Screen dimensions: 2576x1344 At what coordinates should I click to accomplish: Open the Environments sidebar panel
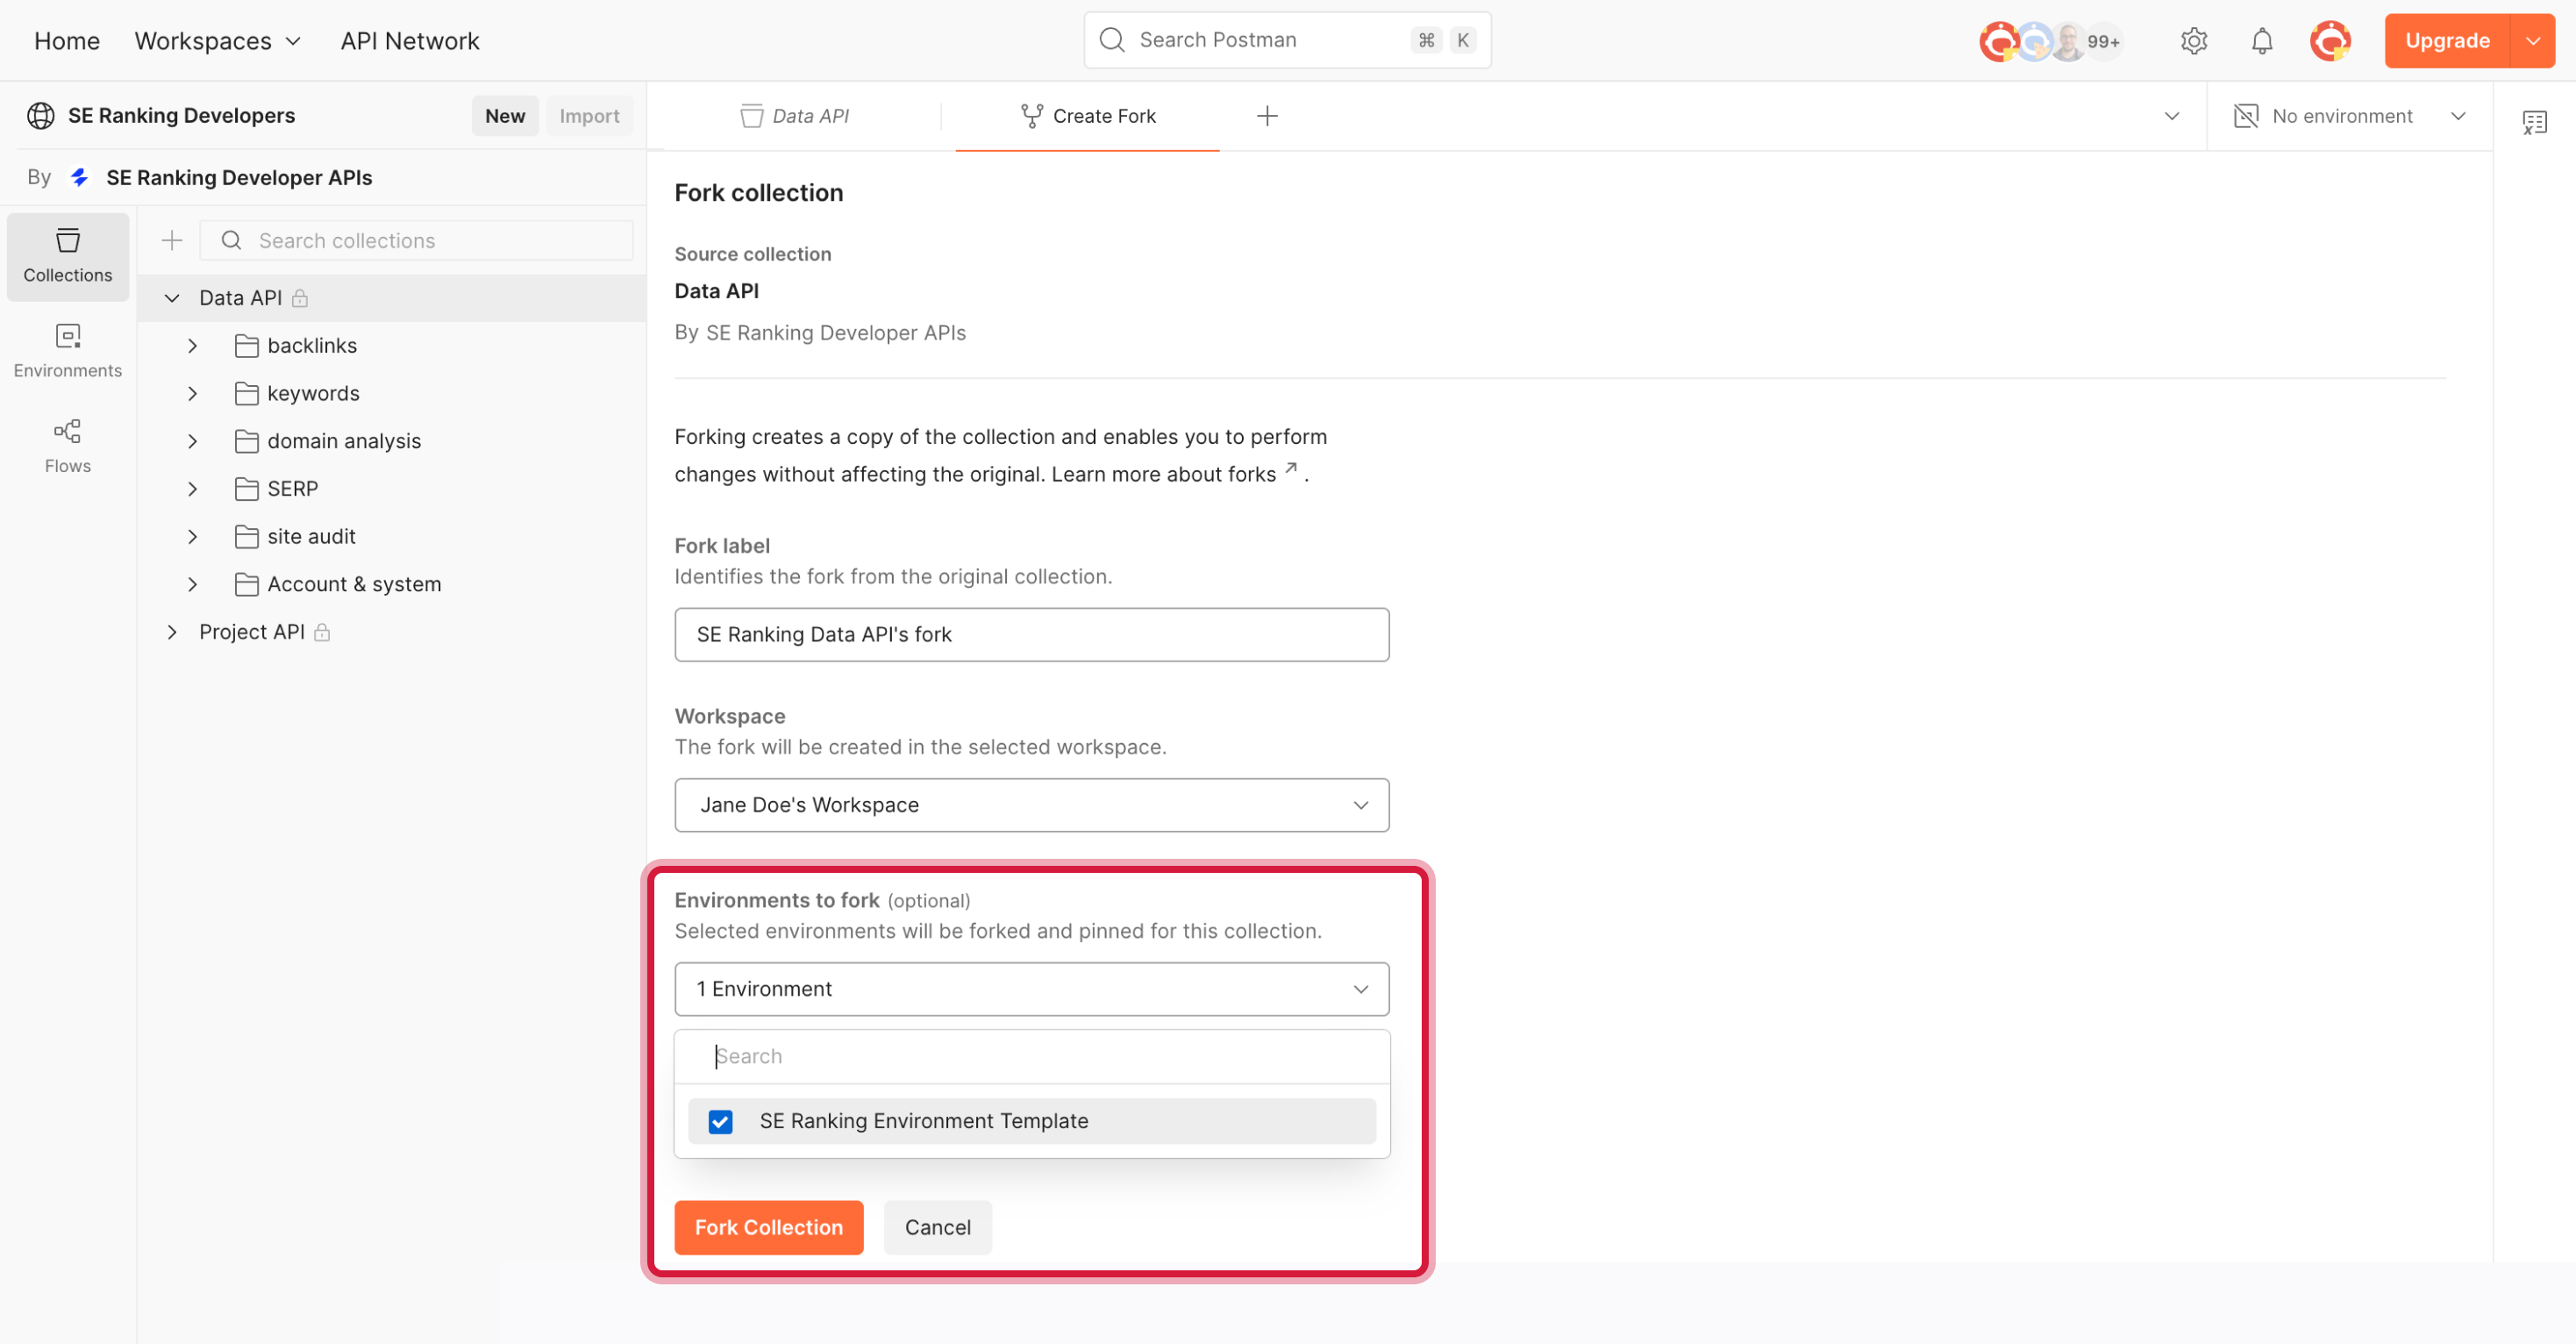(68, 351)
